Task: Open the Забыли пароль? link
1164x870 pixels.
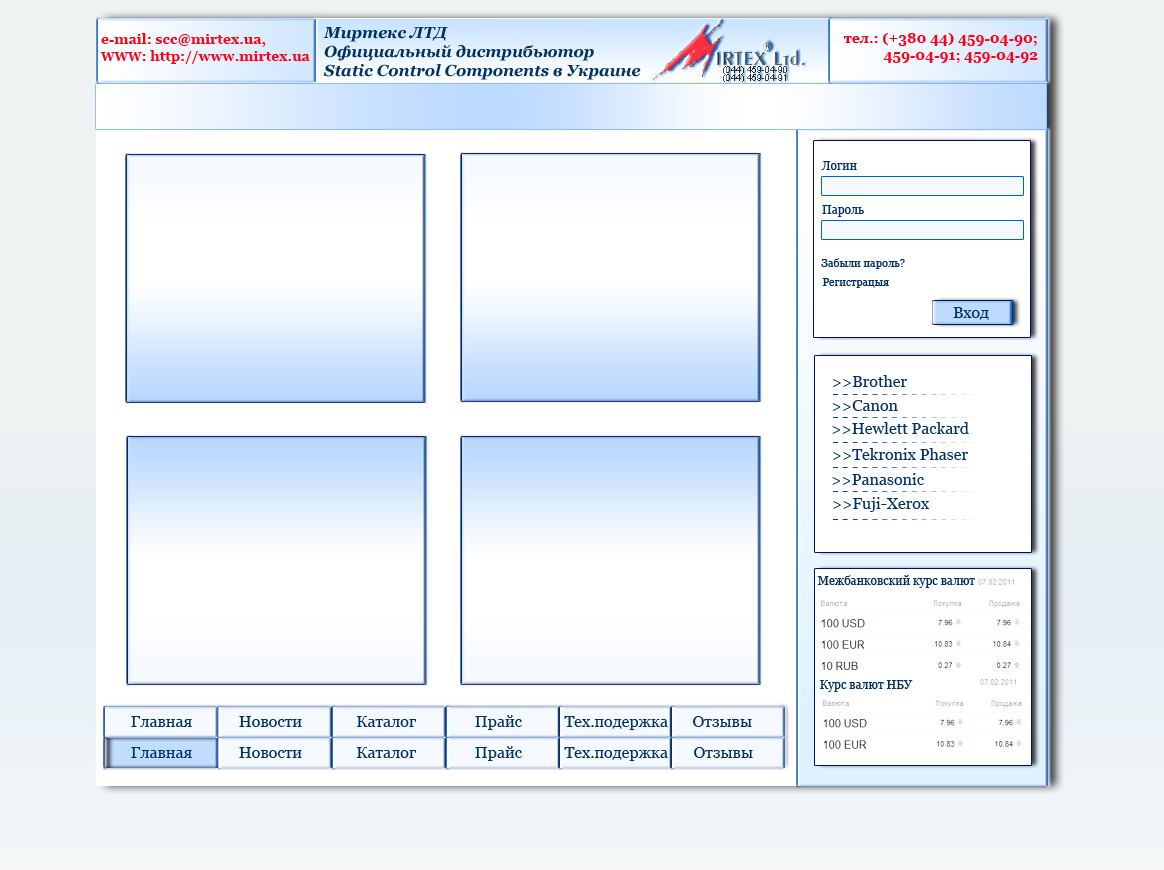Action: click(x=863, y=263)
